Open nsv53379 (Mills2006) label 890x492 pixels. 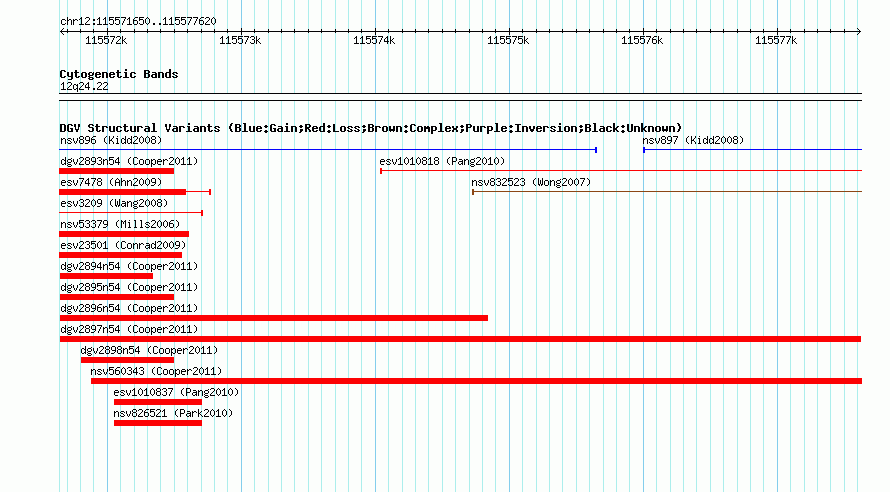click(x=120, y=224)
